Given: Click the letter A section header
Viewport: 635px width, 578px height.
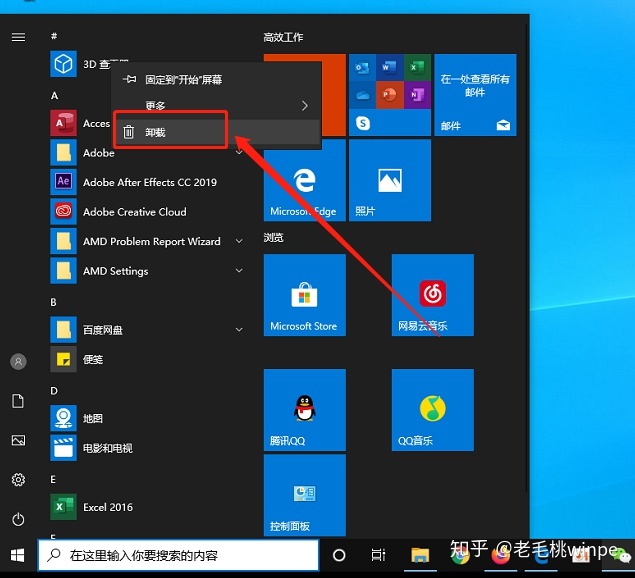Looking at the screenshot, I should [54, 96].
